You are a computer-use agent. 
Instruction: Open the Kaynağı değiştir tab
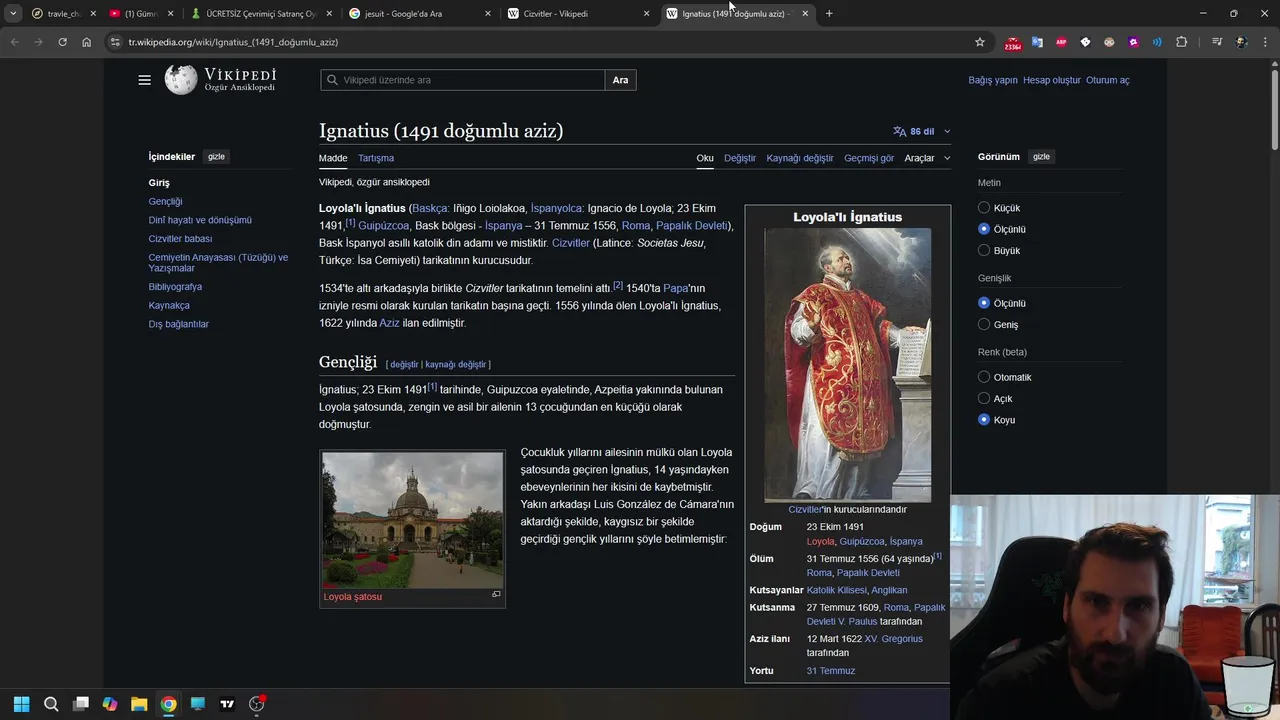[x=800, y=158]
